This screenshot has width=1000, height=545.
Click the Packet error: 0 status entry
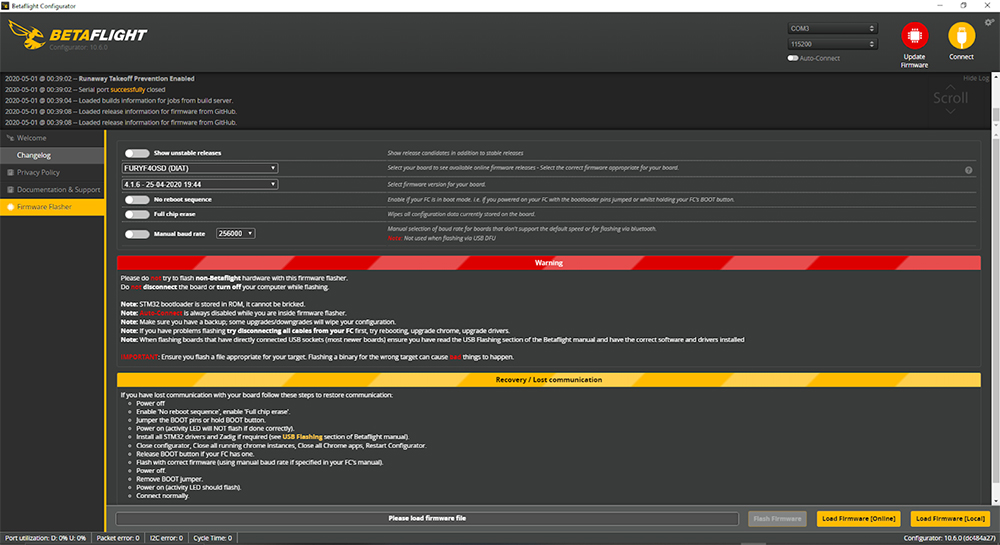(x=118, y=538)
